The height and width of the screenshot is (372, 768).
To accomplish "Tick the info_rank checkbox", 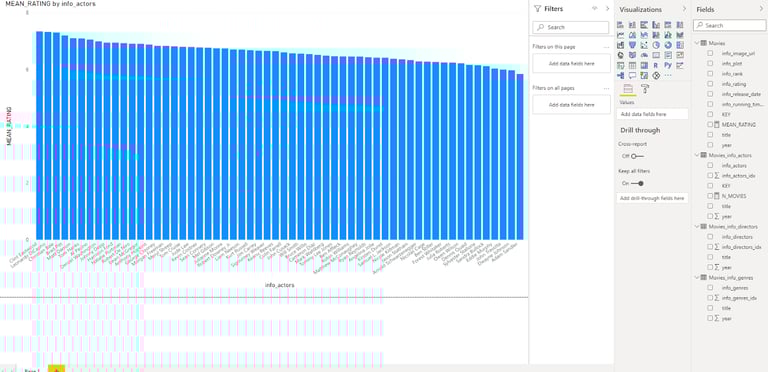I will click(x=710, y=73).
